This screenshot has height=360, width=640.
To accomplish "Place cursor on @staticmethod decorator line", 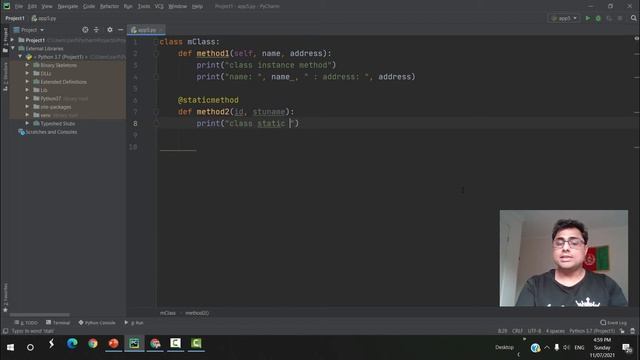I will point(208,100).
